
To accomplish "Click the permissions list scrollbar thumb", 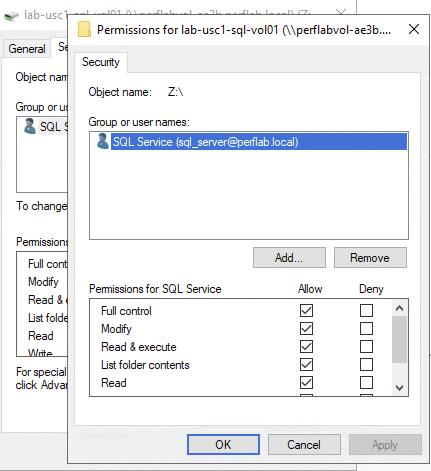I will (x=399, y=339).
